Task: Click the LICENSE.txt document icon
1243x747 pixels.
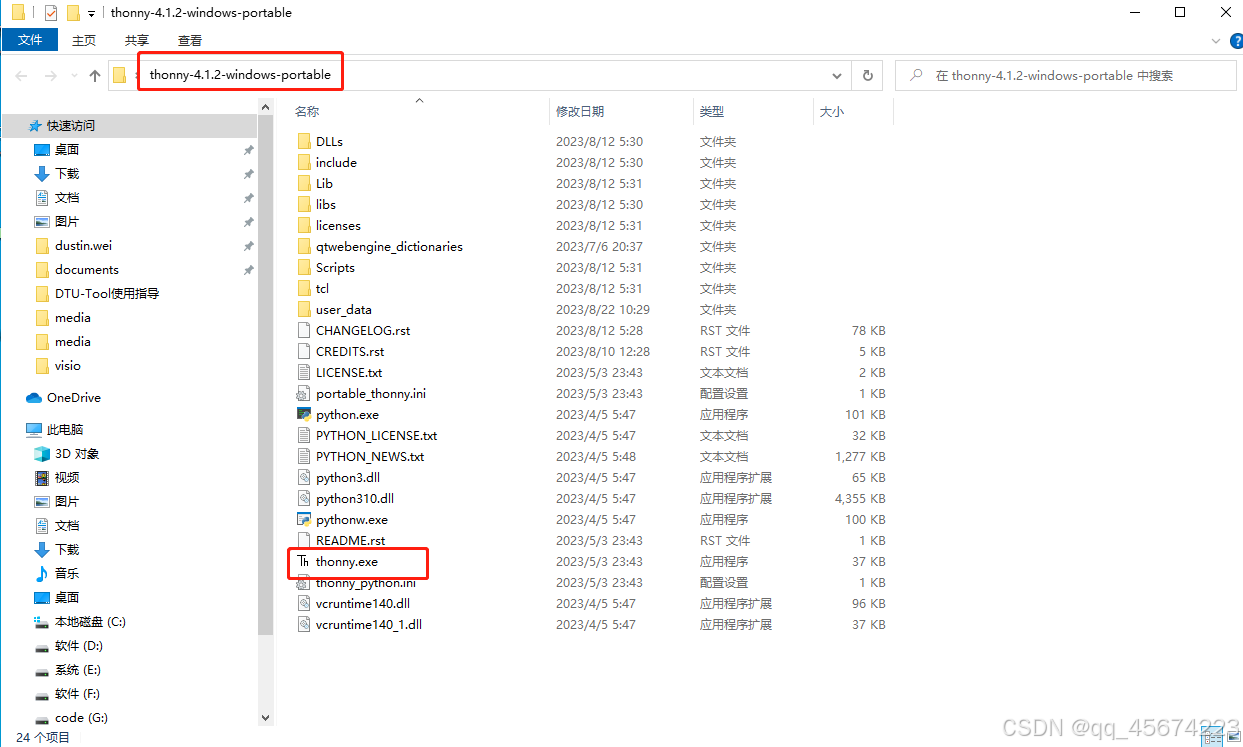Action: pos(304,372)
